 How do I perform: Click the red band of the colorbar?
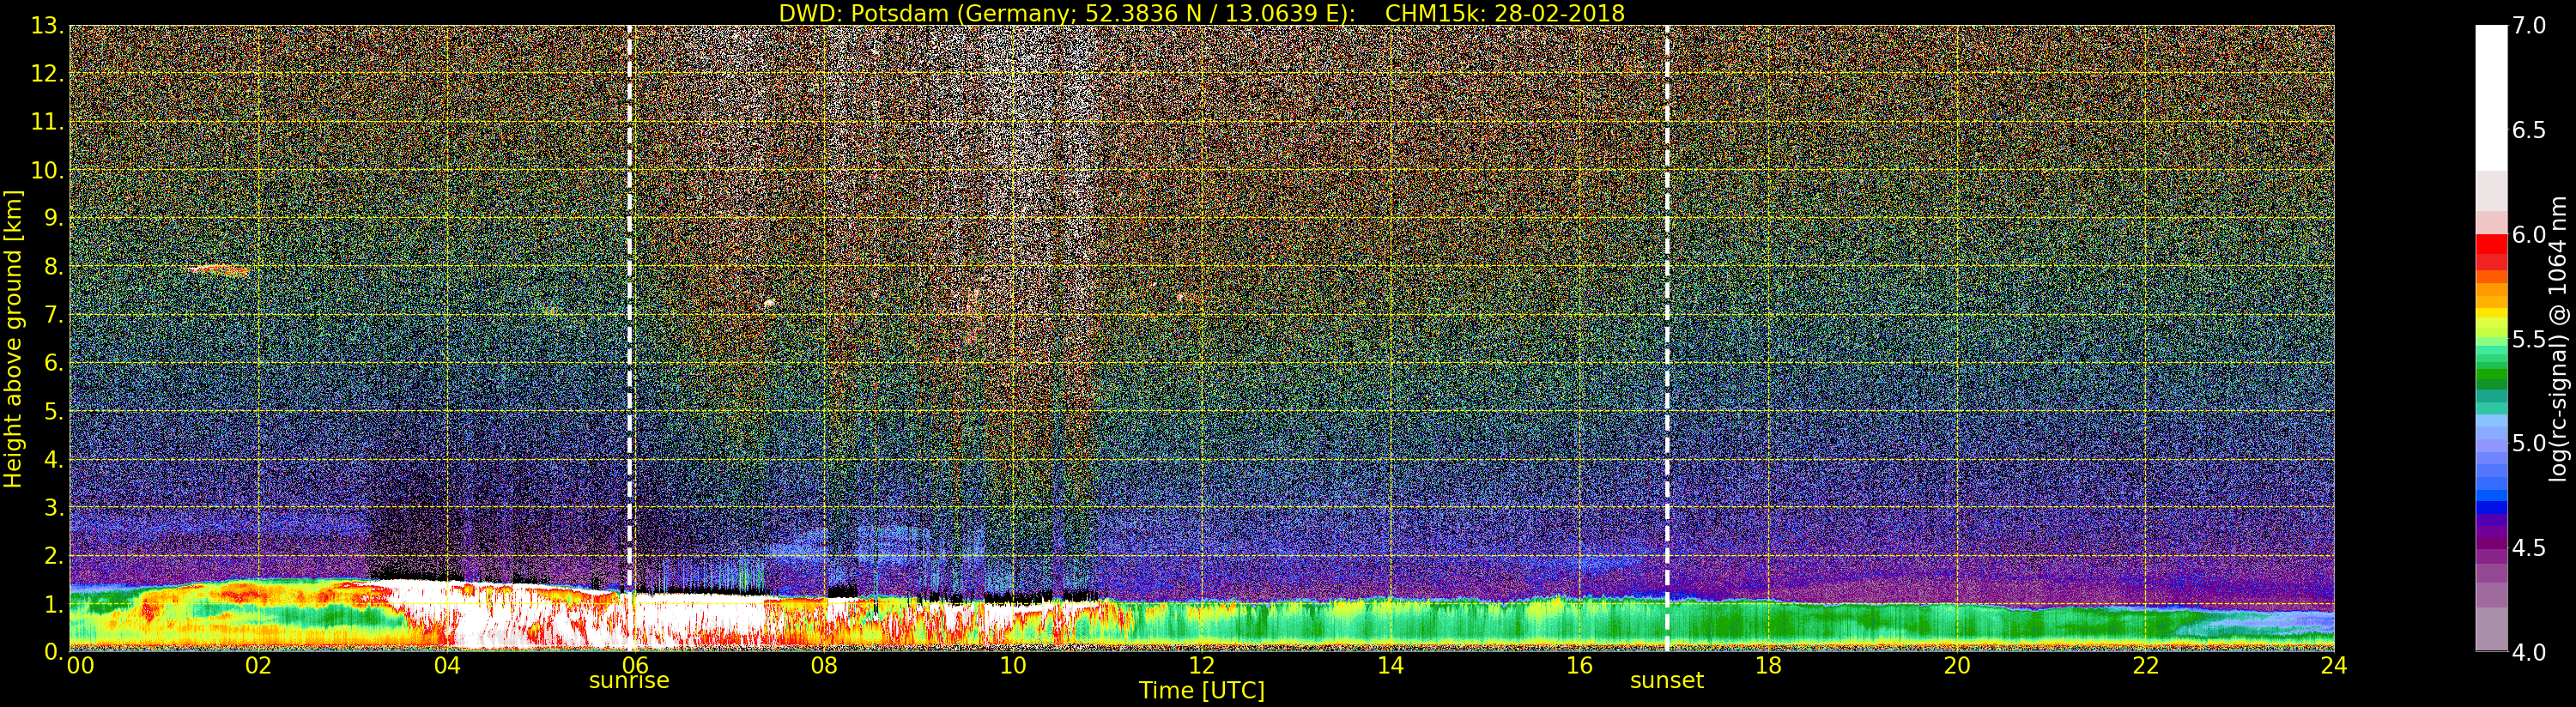coord(2491,252)
